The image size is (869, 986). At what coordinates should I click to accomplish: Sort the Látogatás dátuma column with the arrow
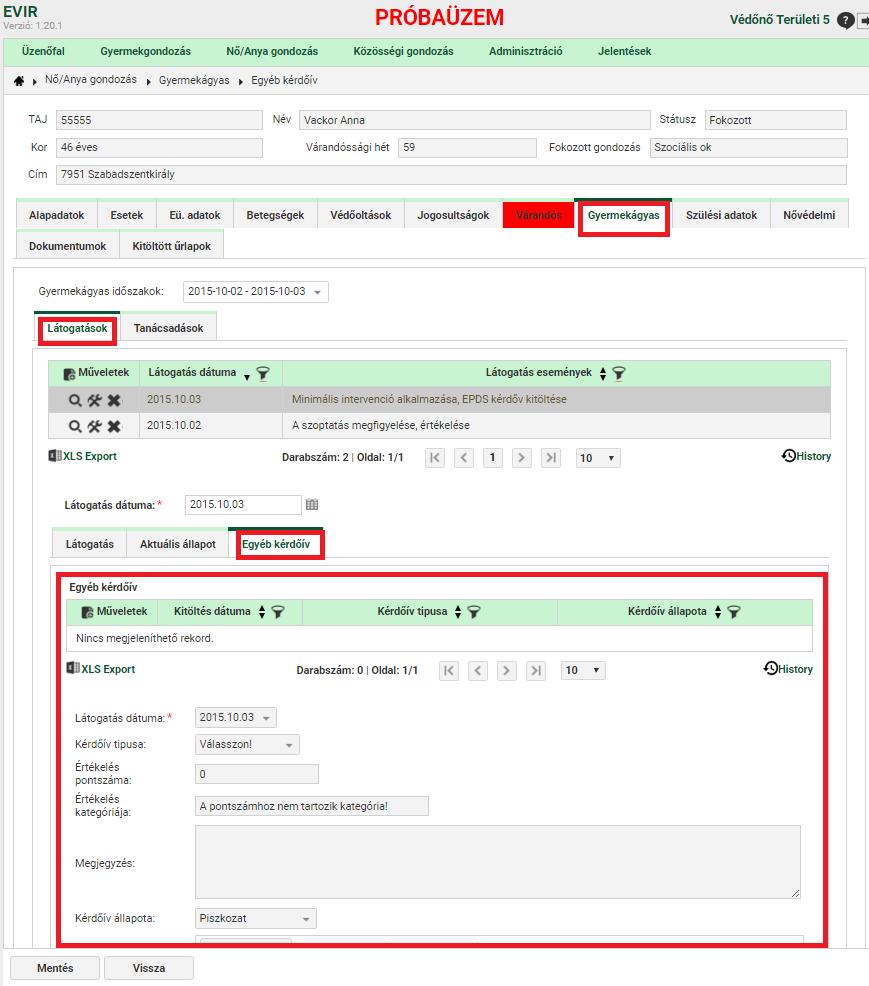[246, 376]
